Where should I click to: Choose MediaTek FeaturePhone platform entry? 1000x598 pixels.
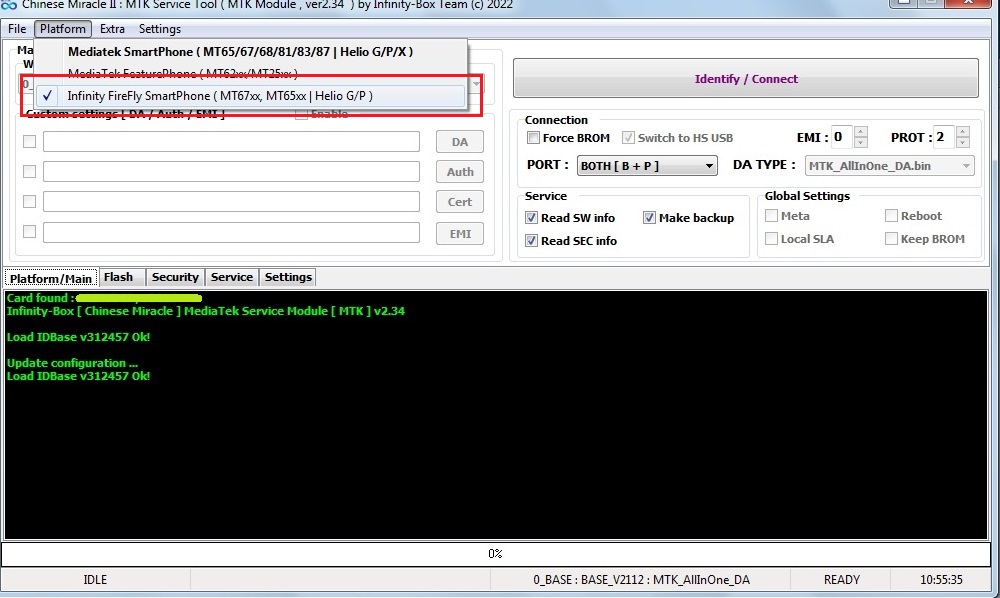(x=251, y=73)
